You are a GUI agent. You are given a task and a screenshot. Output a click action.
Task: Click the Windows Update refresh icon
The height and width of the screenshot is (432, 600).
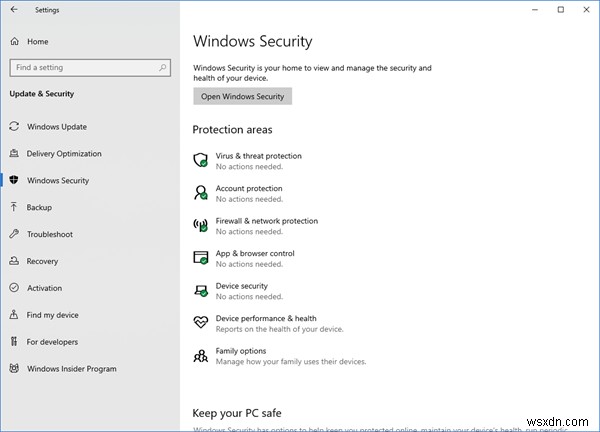point(14,126)
